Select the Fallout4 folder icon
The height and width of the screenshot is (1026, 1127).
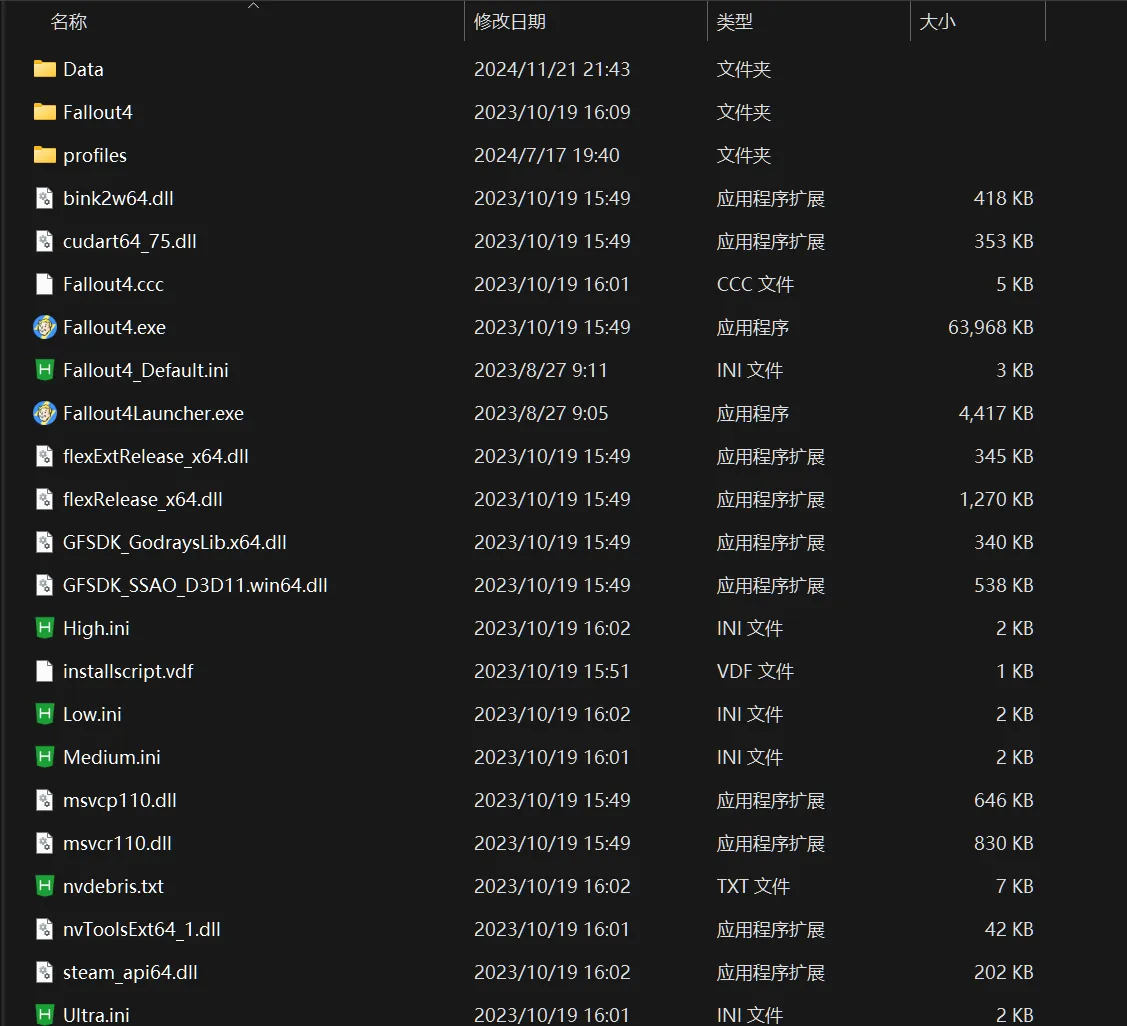[x=45, y=112]
